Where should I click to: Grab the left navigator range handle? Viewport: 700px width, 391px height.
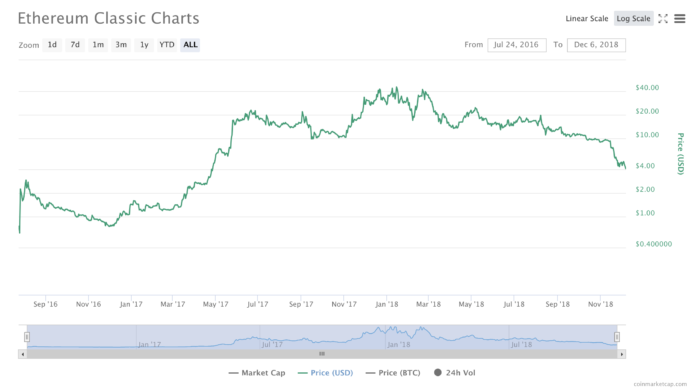coord(27,337)
